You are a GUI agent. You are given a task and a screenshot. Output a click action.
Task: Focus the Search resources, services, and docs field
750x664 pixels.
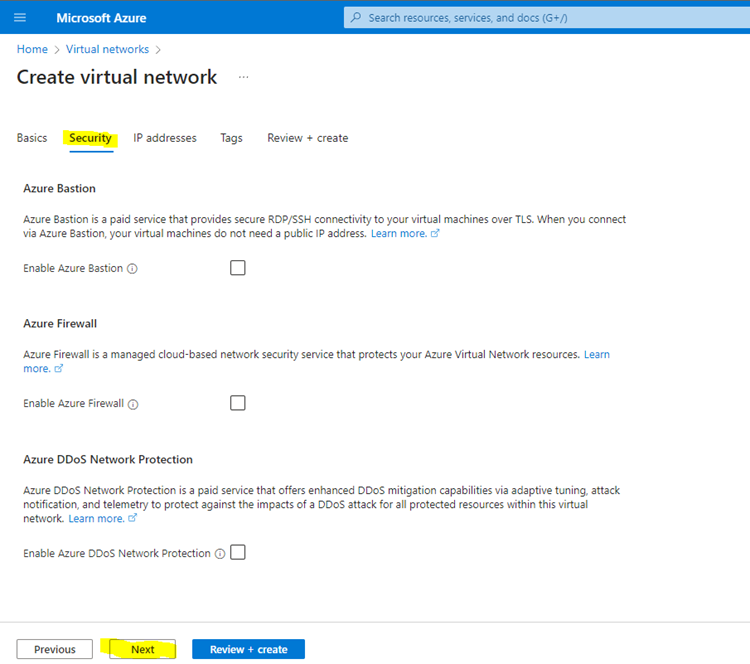(547, 18)
